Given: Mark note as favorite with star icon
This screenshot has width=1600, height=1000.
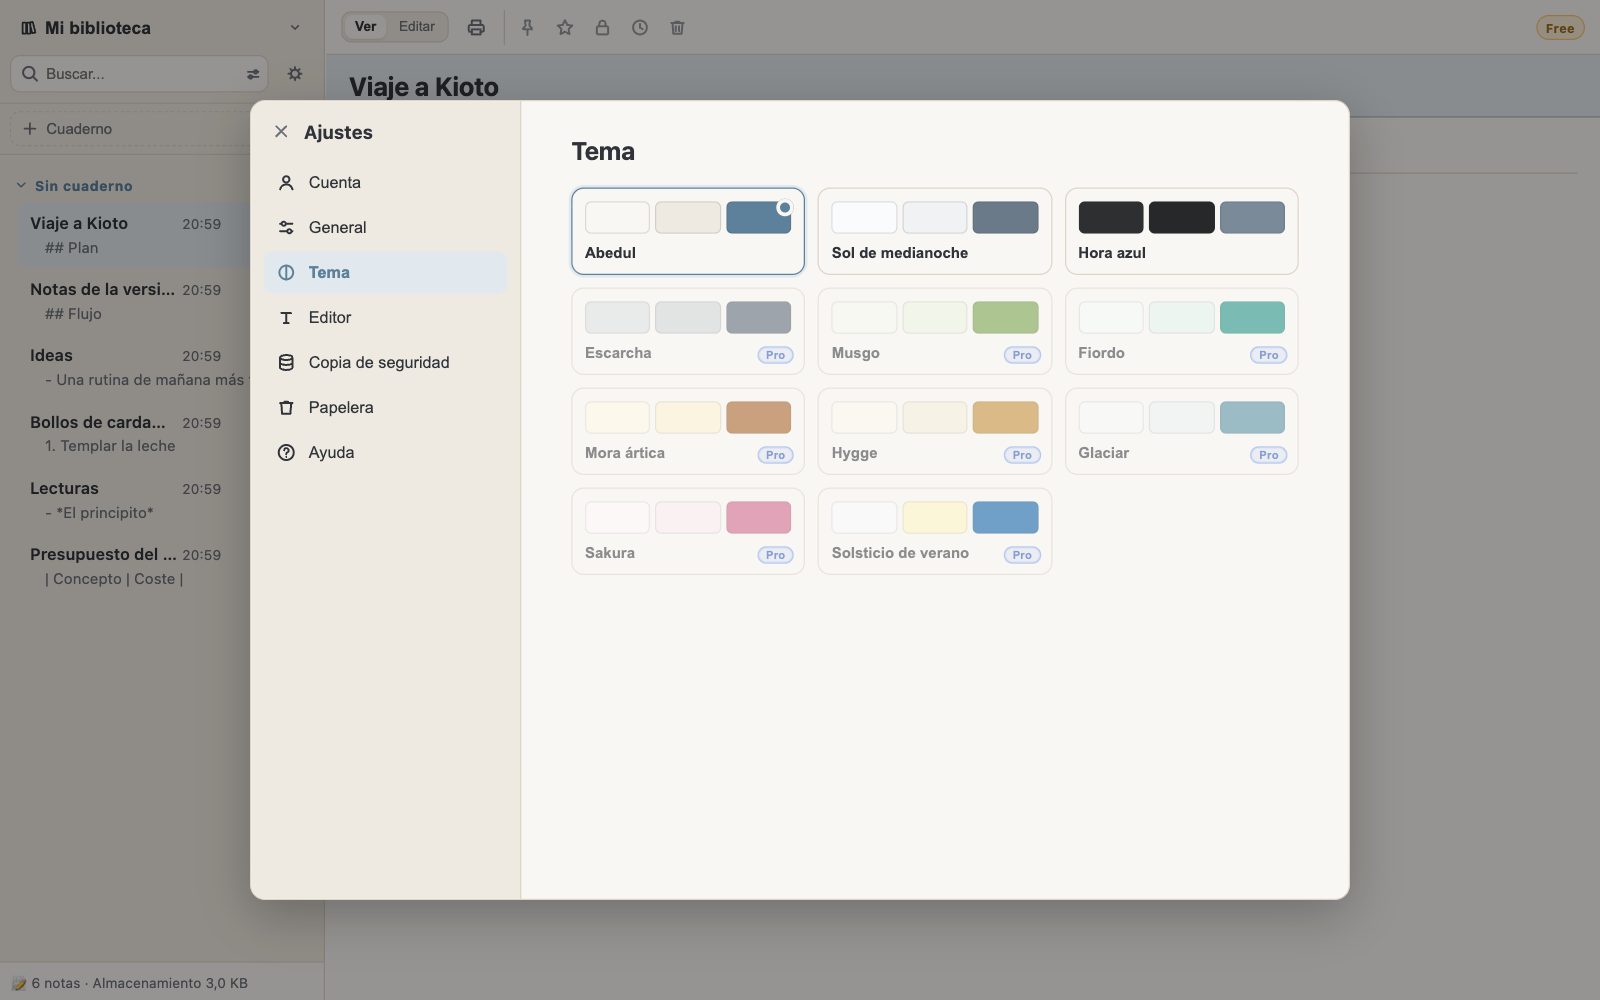Looking at the screenshot, I should 565,27.
